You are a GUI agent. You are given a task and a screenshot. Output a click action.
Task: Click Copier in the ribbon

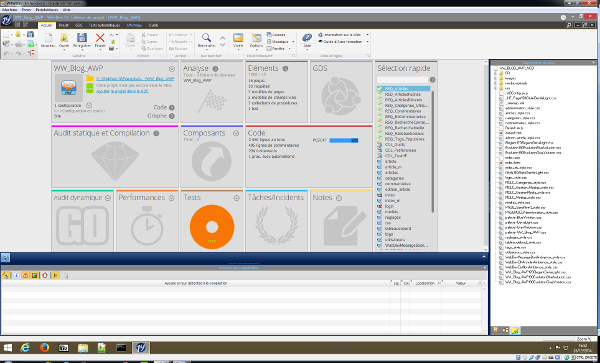tap(149, 41)
